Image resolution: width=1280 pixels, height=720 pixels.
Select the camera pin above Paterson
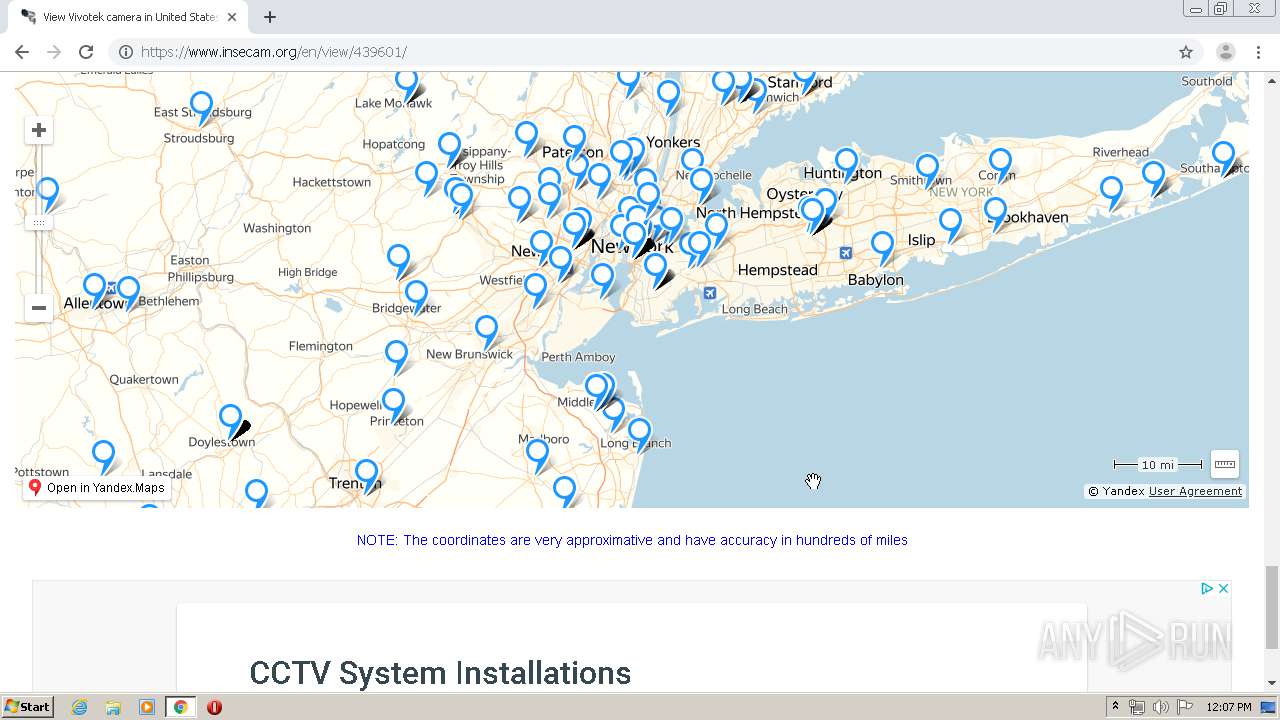[574, 142]
